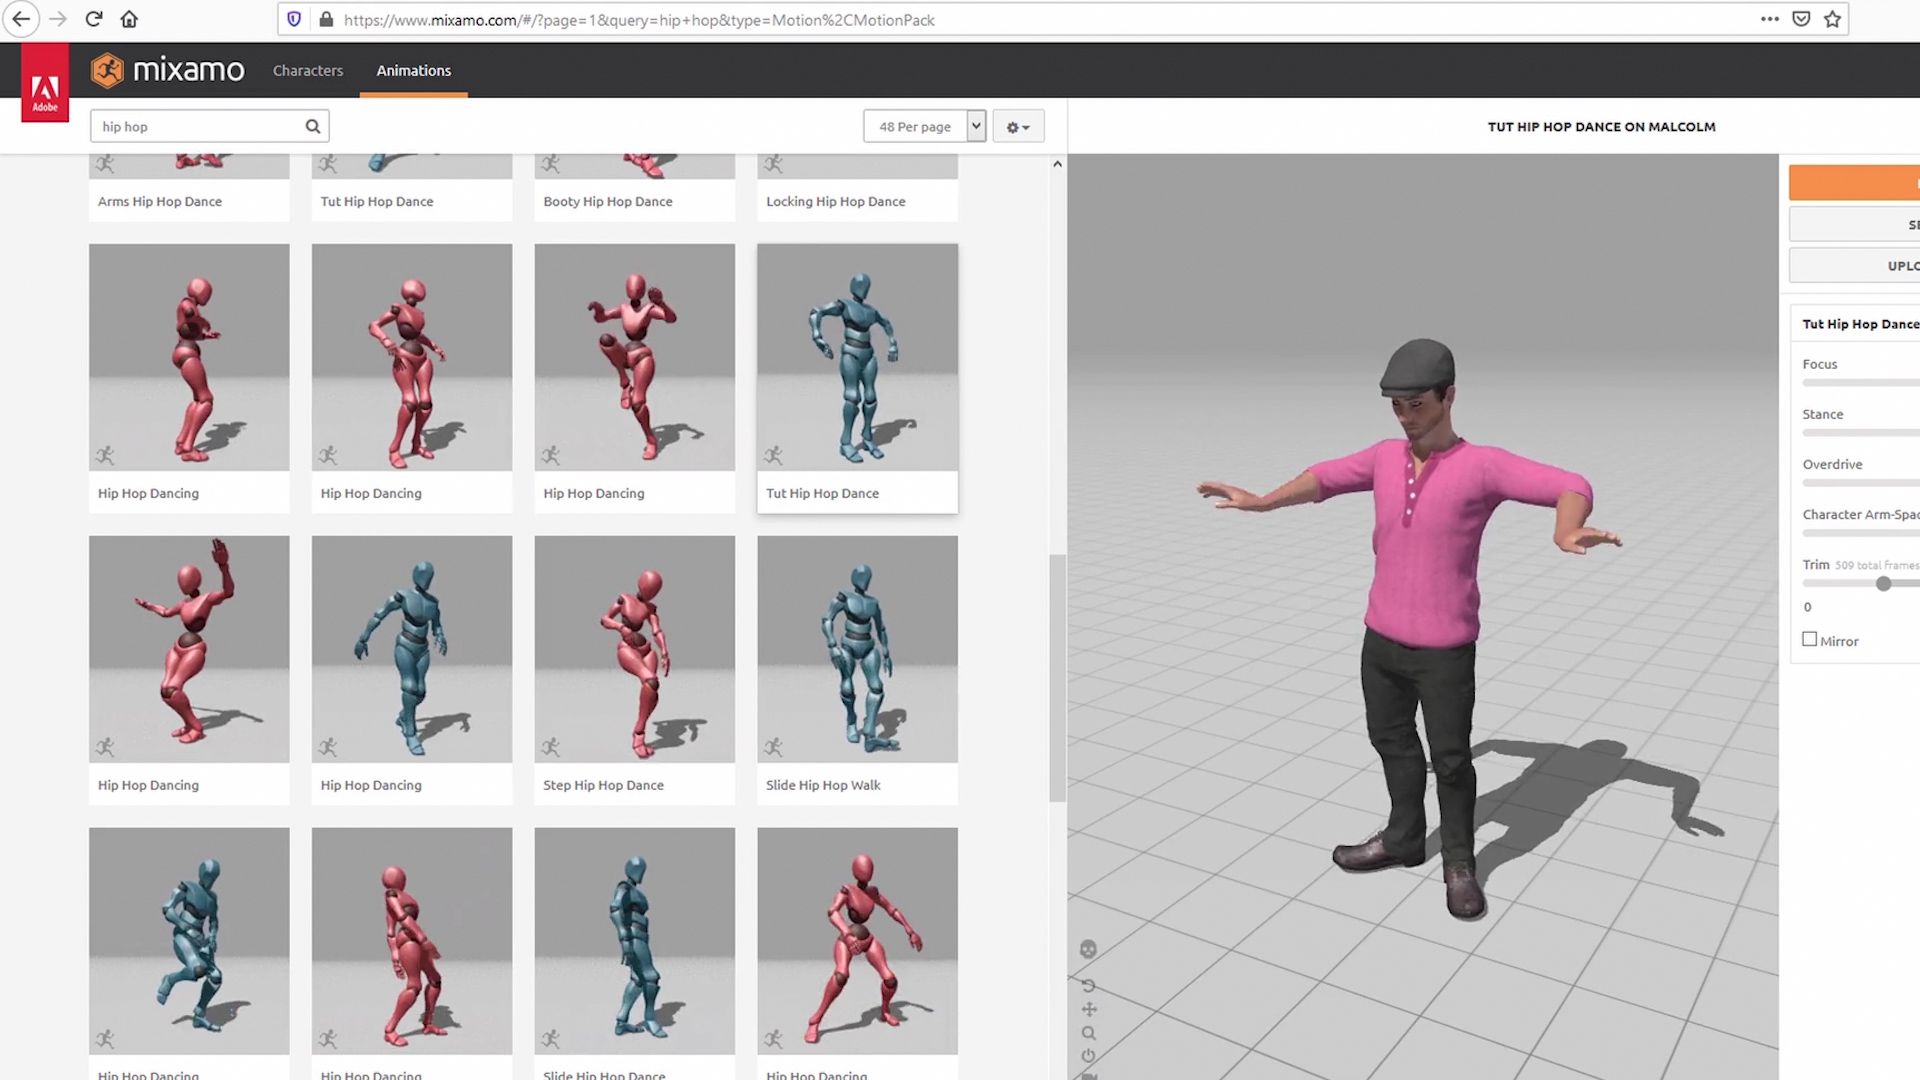Select the pan camera arrows icon
This screenshot has width=1920, height=1080.
pyautogui.click(x=1089, y=1009)
